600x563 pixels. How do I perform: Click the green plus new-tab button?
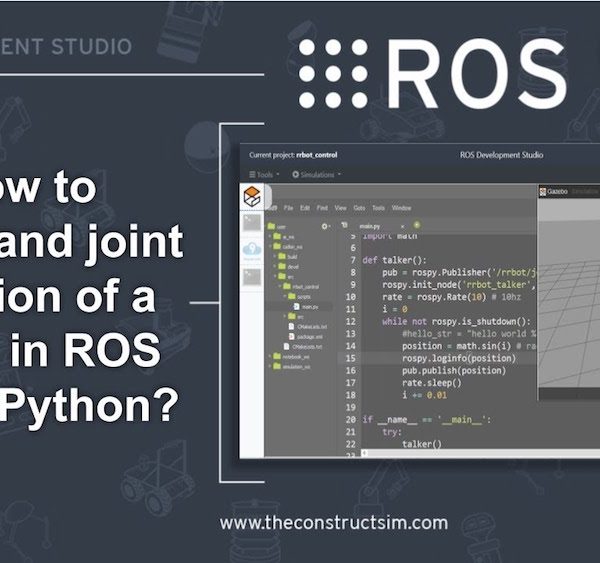(417, 225)
